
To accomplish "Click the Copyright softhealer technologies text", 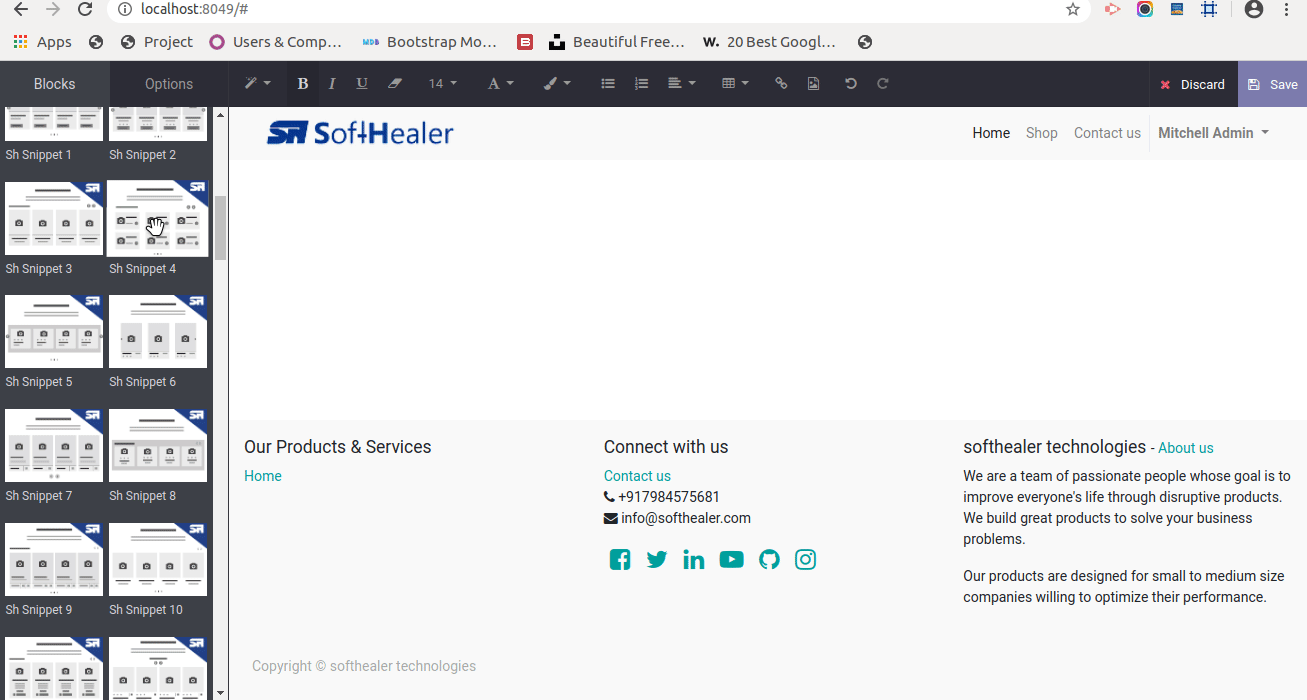I will [364, 666].
